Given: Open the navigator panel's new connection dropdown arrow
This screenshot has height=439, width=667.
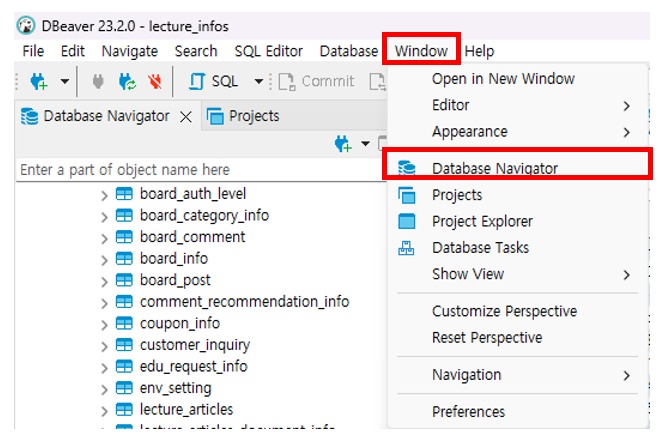Looking at the screenshot, I should click(x=365, y=143).
